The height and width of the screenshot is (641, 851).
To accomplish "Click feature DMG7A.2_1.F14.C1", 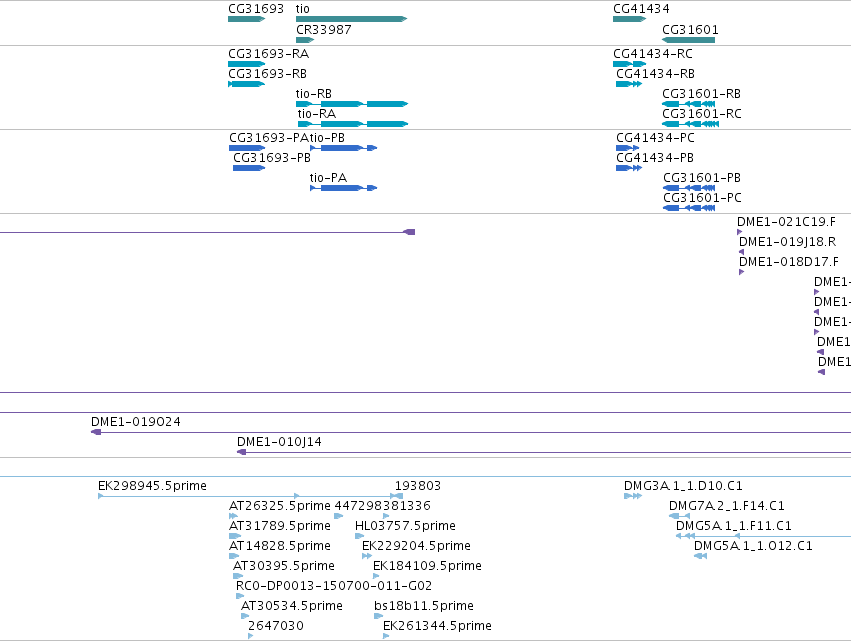I will tap(679, 516).
